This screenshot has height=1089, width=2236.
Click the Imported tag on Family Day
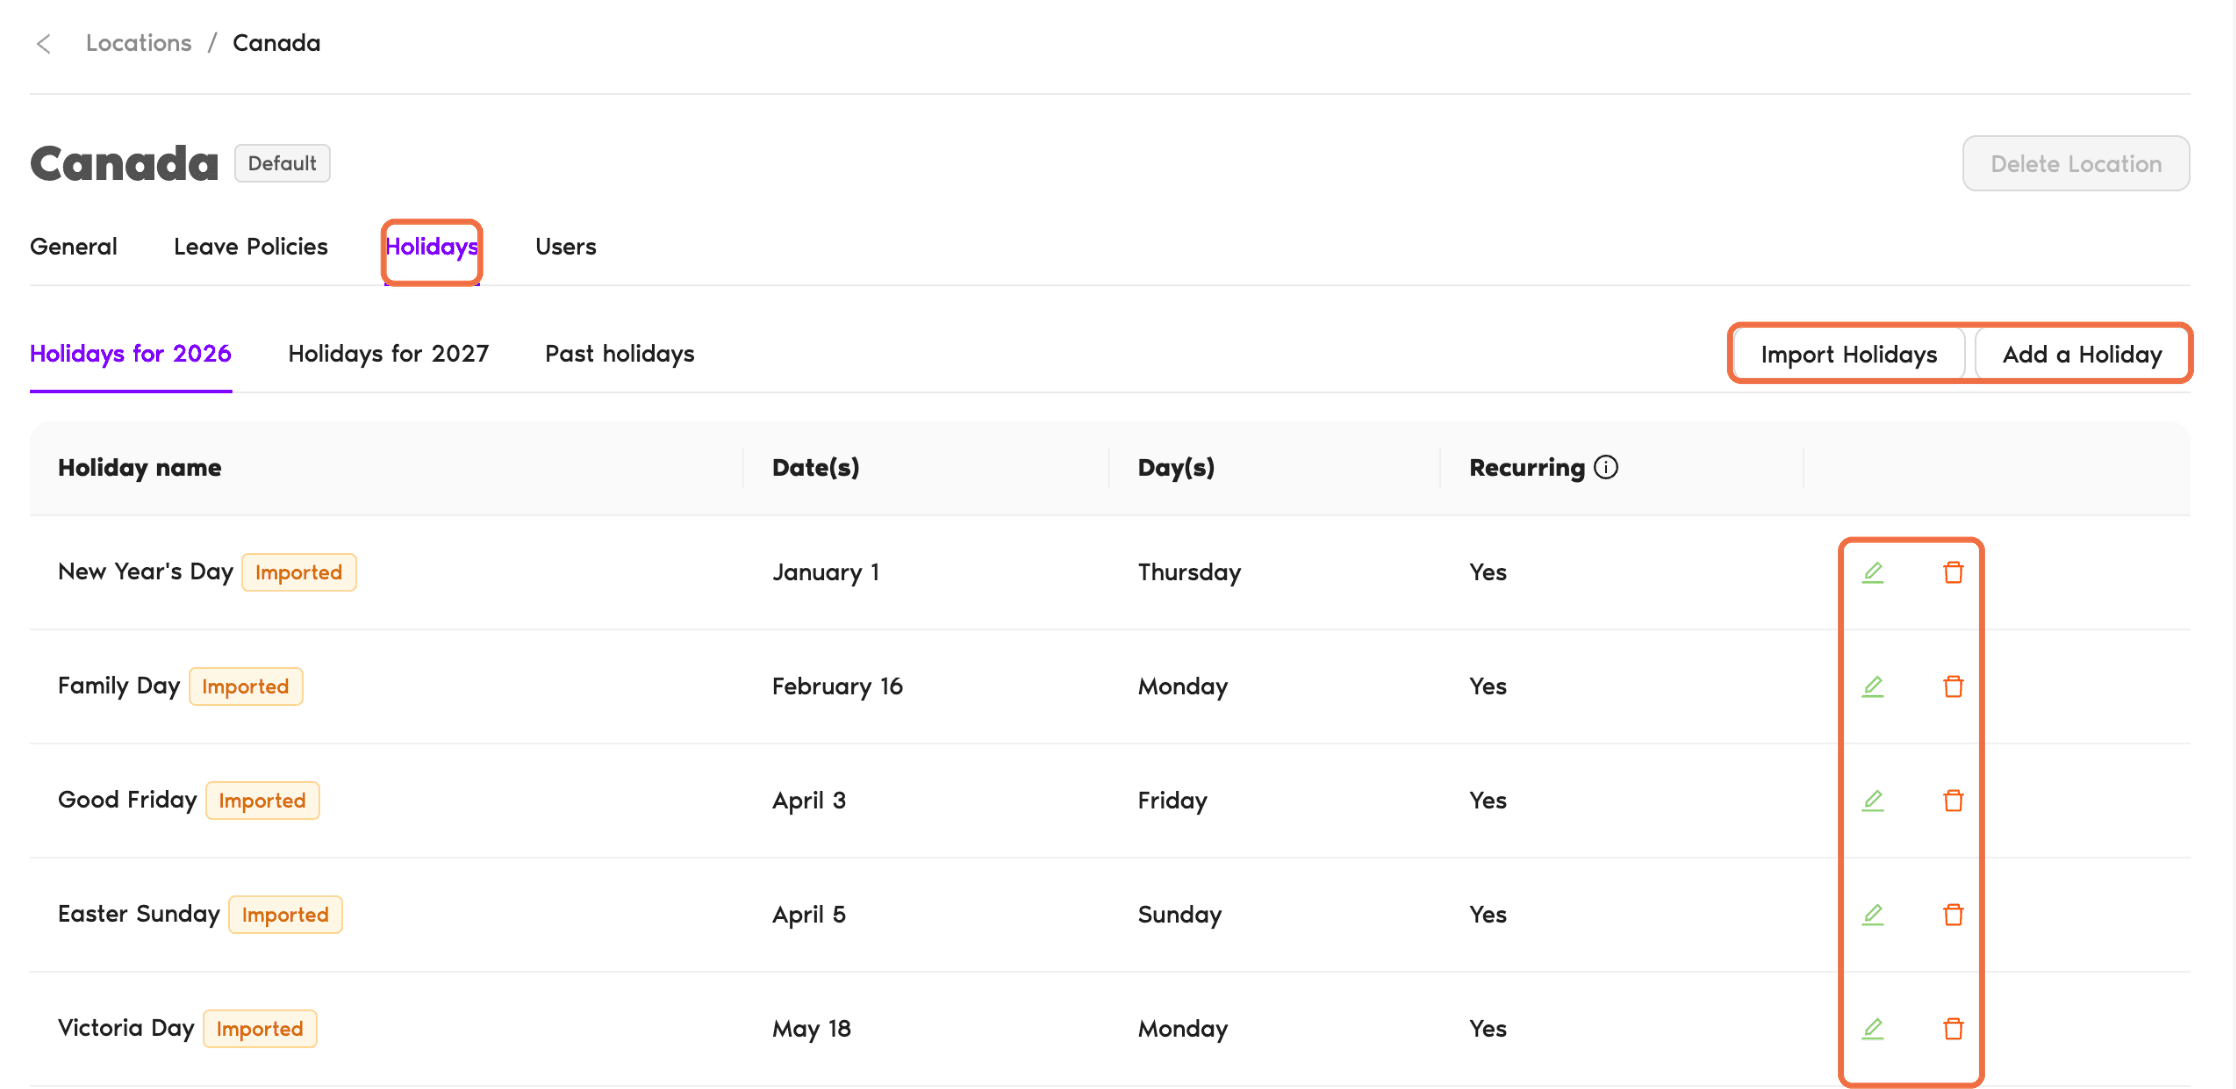click(246, 686)
